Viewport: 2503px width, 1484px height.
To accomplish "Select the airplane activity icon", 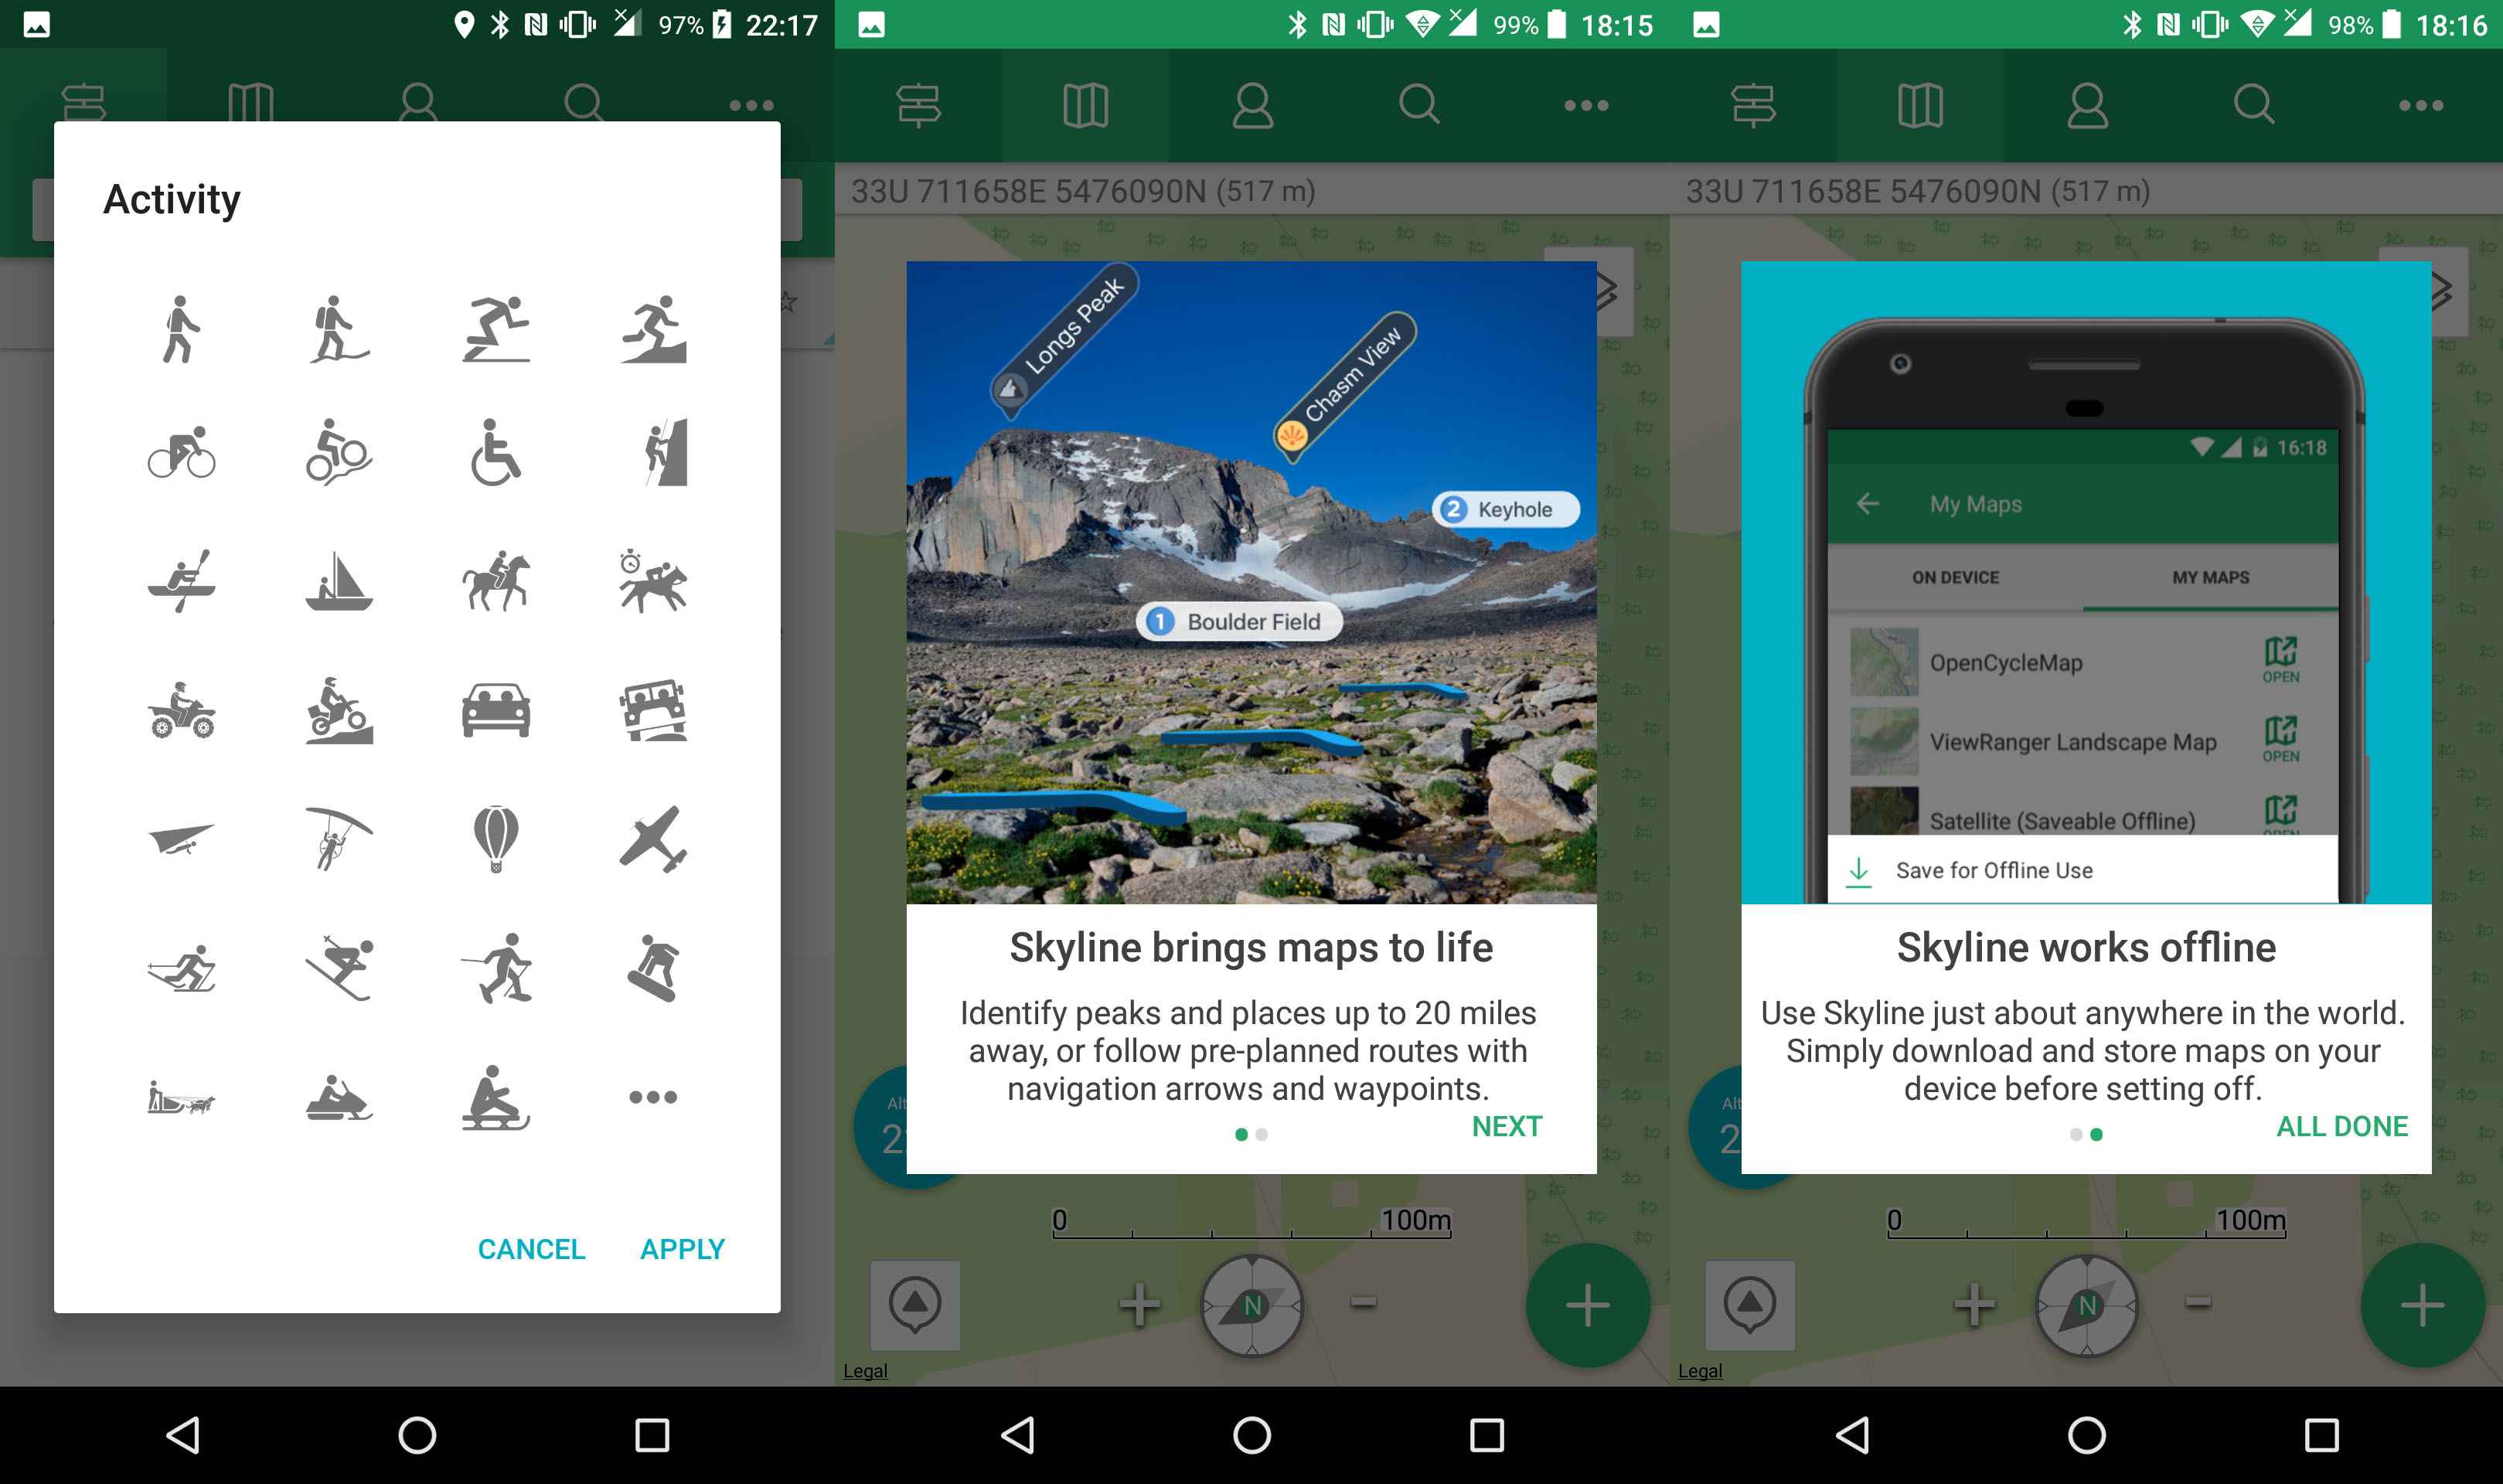I will point(653,838).
